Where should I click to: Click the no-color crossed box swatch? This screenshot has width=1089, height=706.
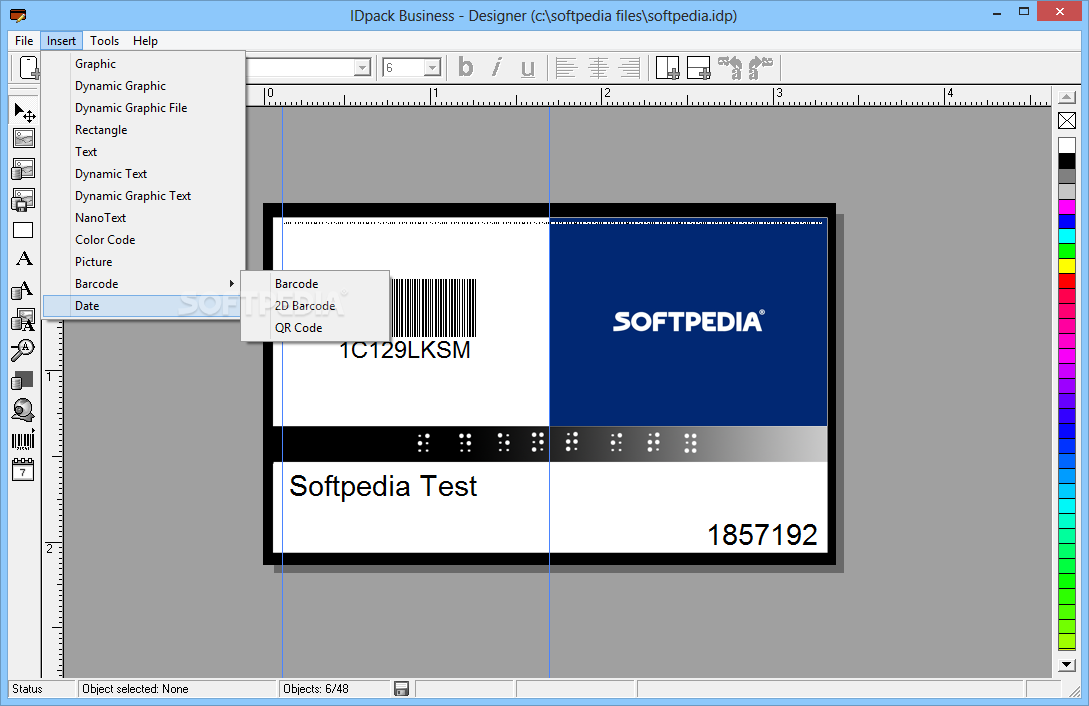point(1067,120)
